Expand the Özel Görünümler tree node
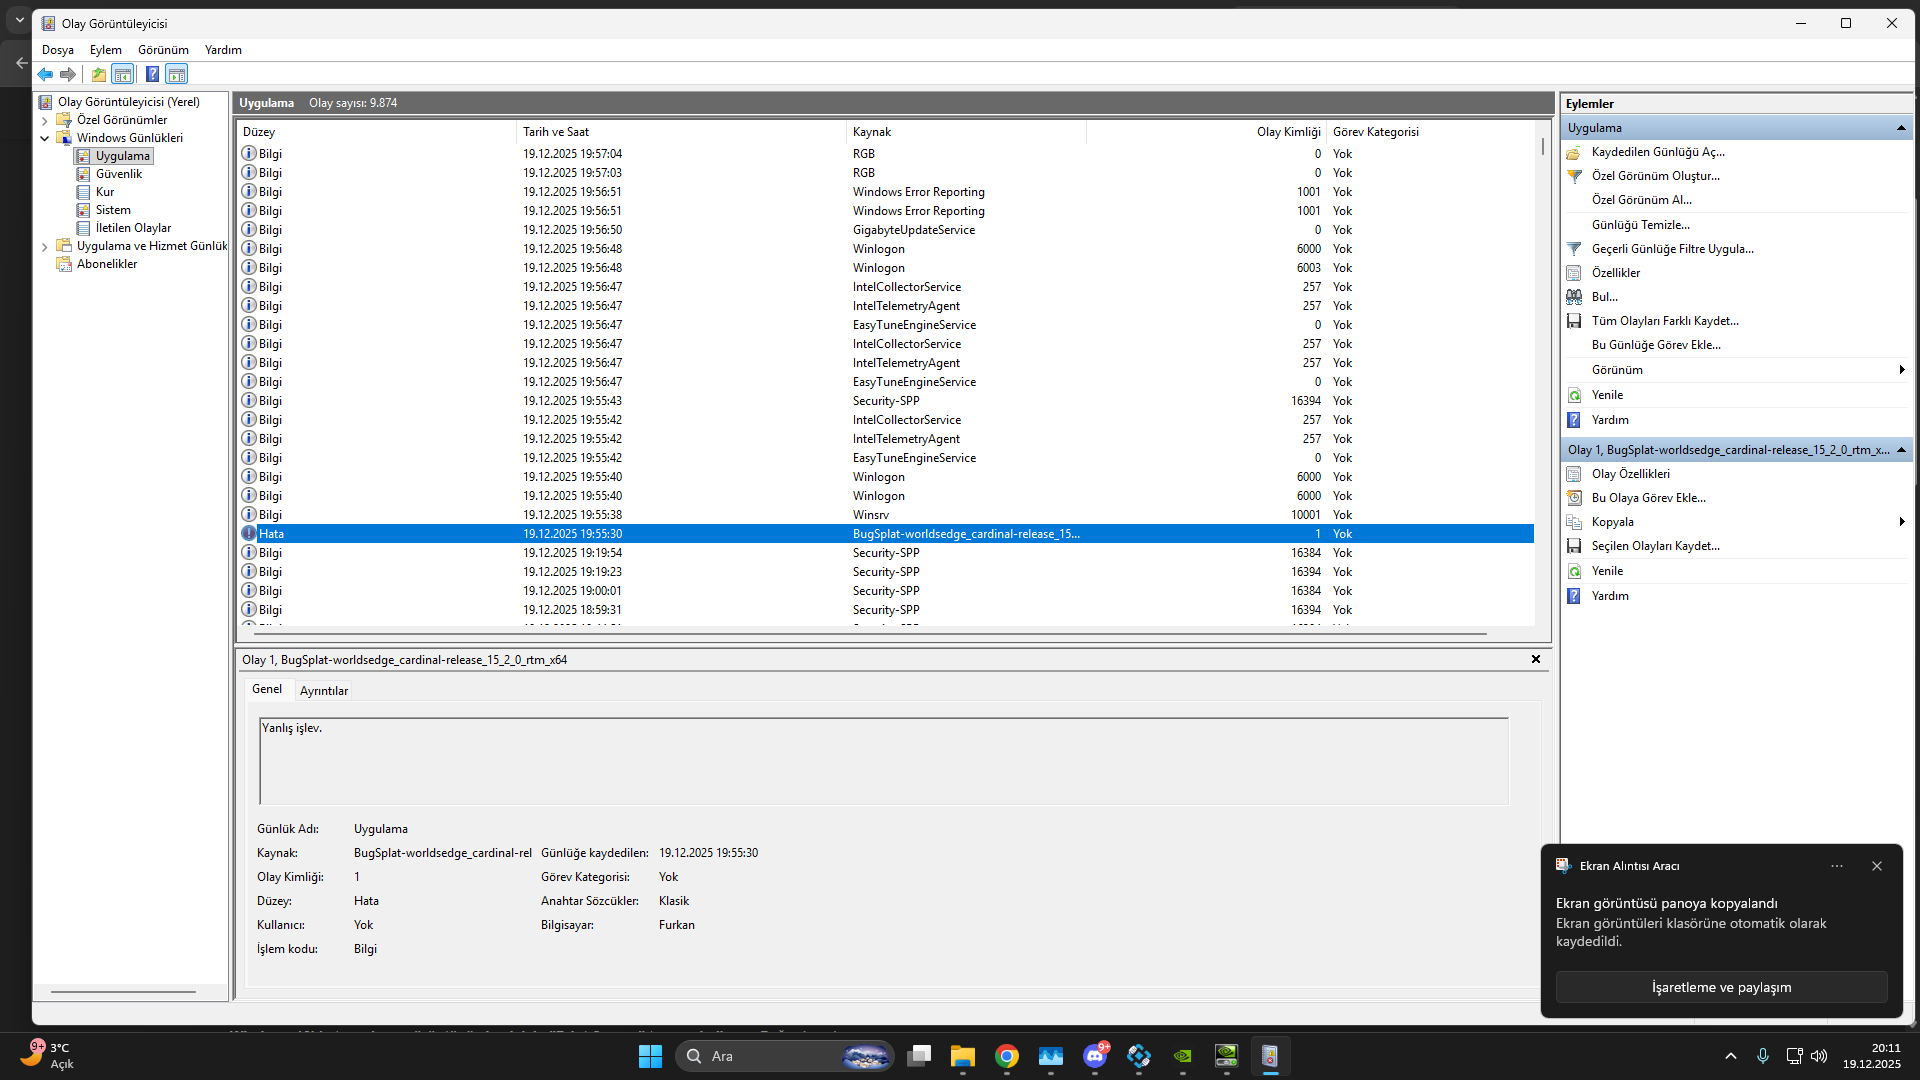Viewport: 1920px width, 1080px height. 44,121
